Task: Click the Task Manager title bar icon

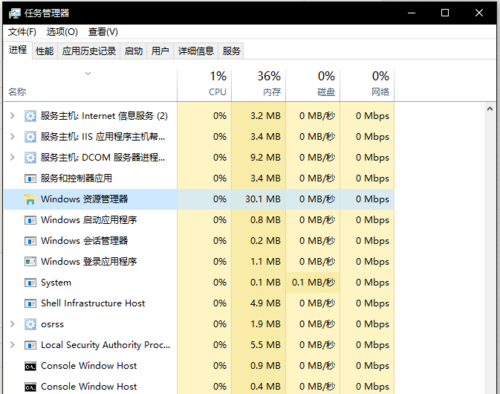Action: click(15, 13)
